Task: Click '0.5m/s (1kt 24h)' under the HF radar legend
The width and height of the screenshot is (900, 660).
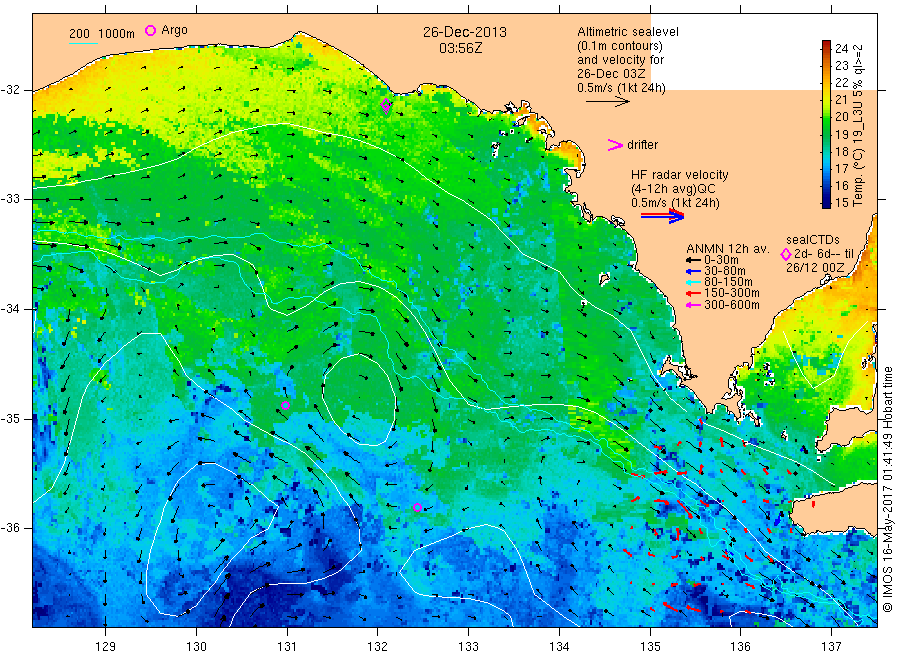Action: (x=676, y=203)
